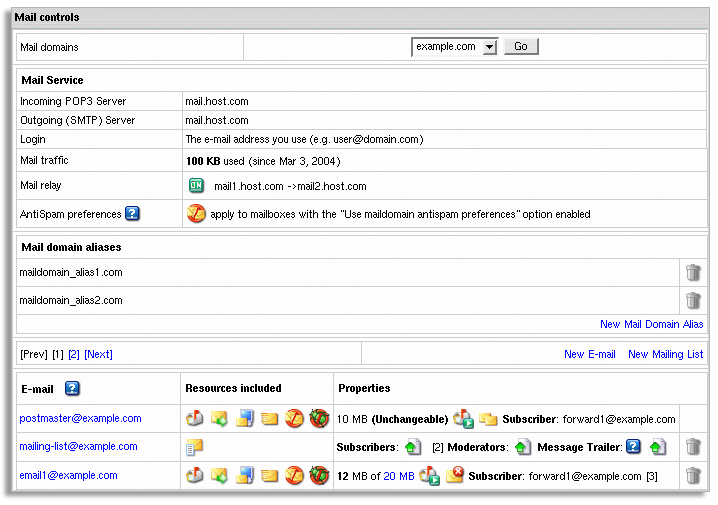
Task: Go to page [2] of e-mails
Action: (74, 354)
